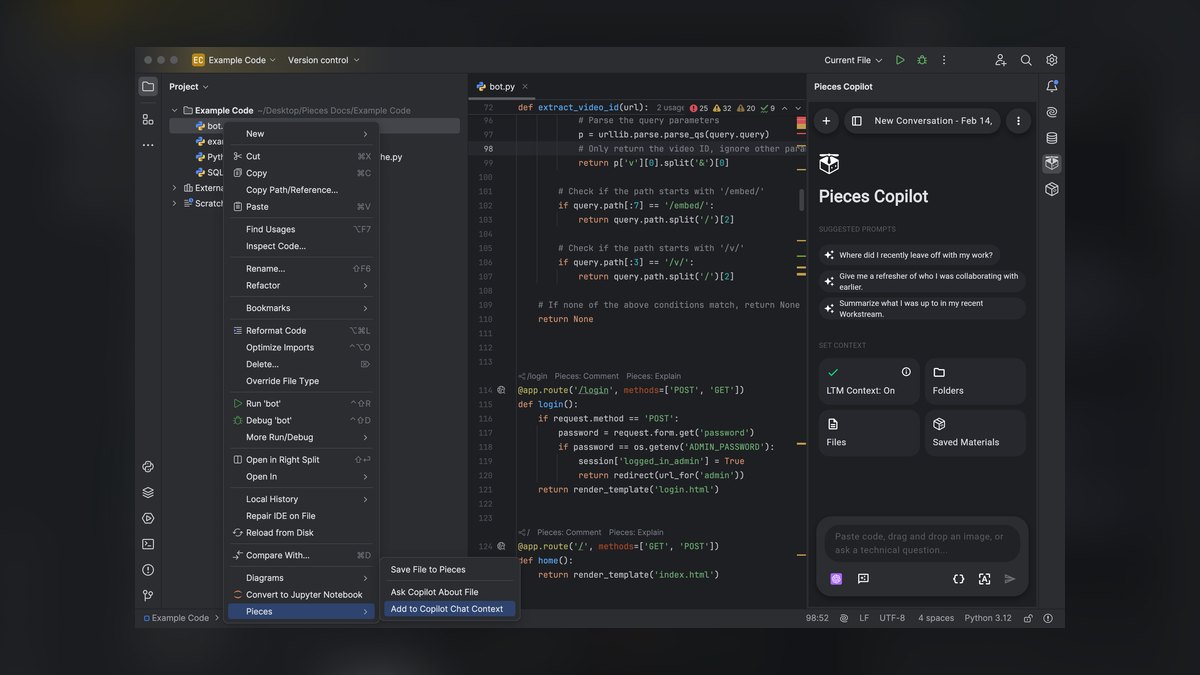
Task: Open the AI Assistant spiral icon
Action: (1052, 113)
